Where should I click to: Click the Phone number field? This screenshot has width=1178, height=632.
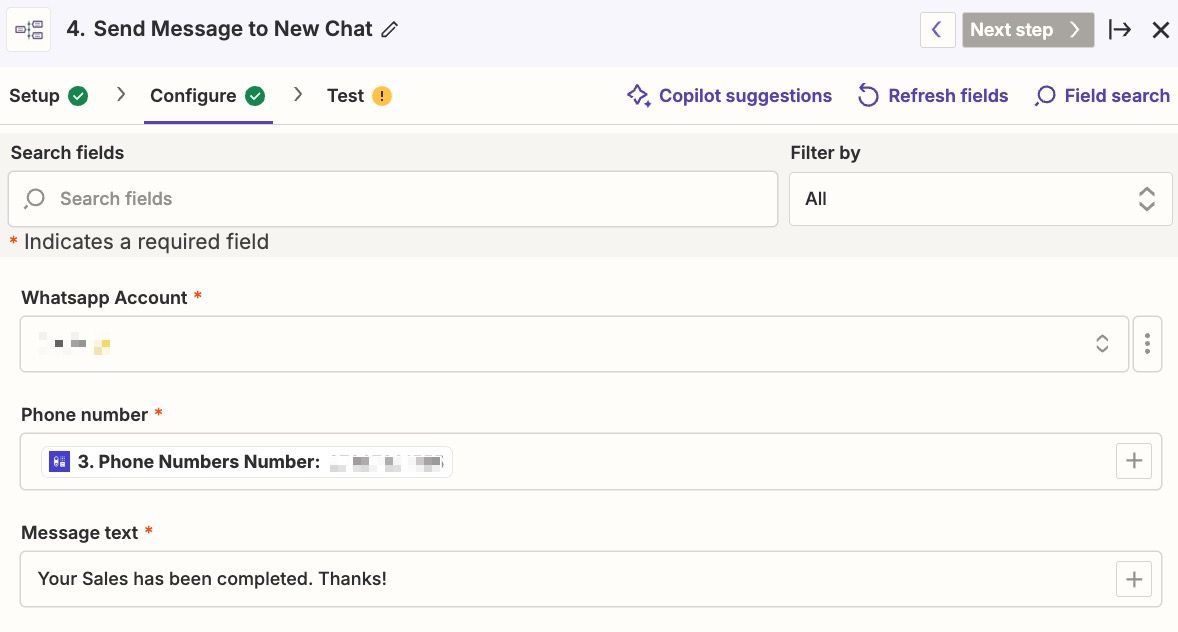(x=591, y=461)
